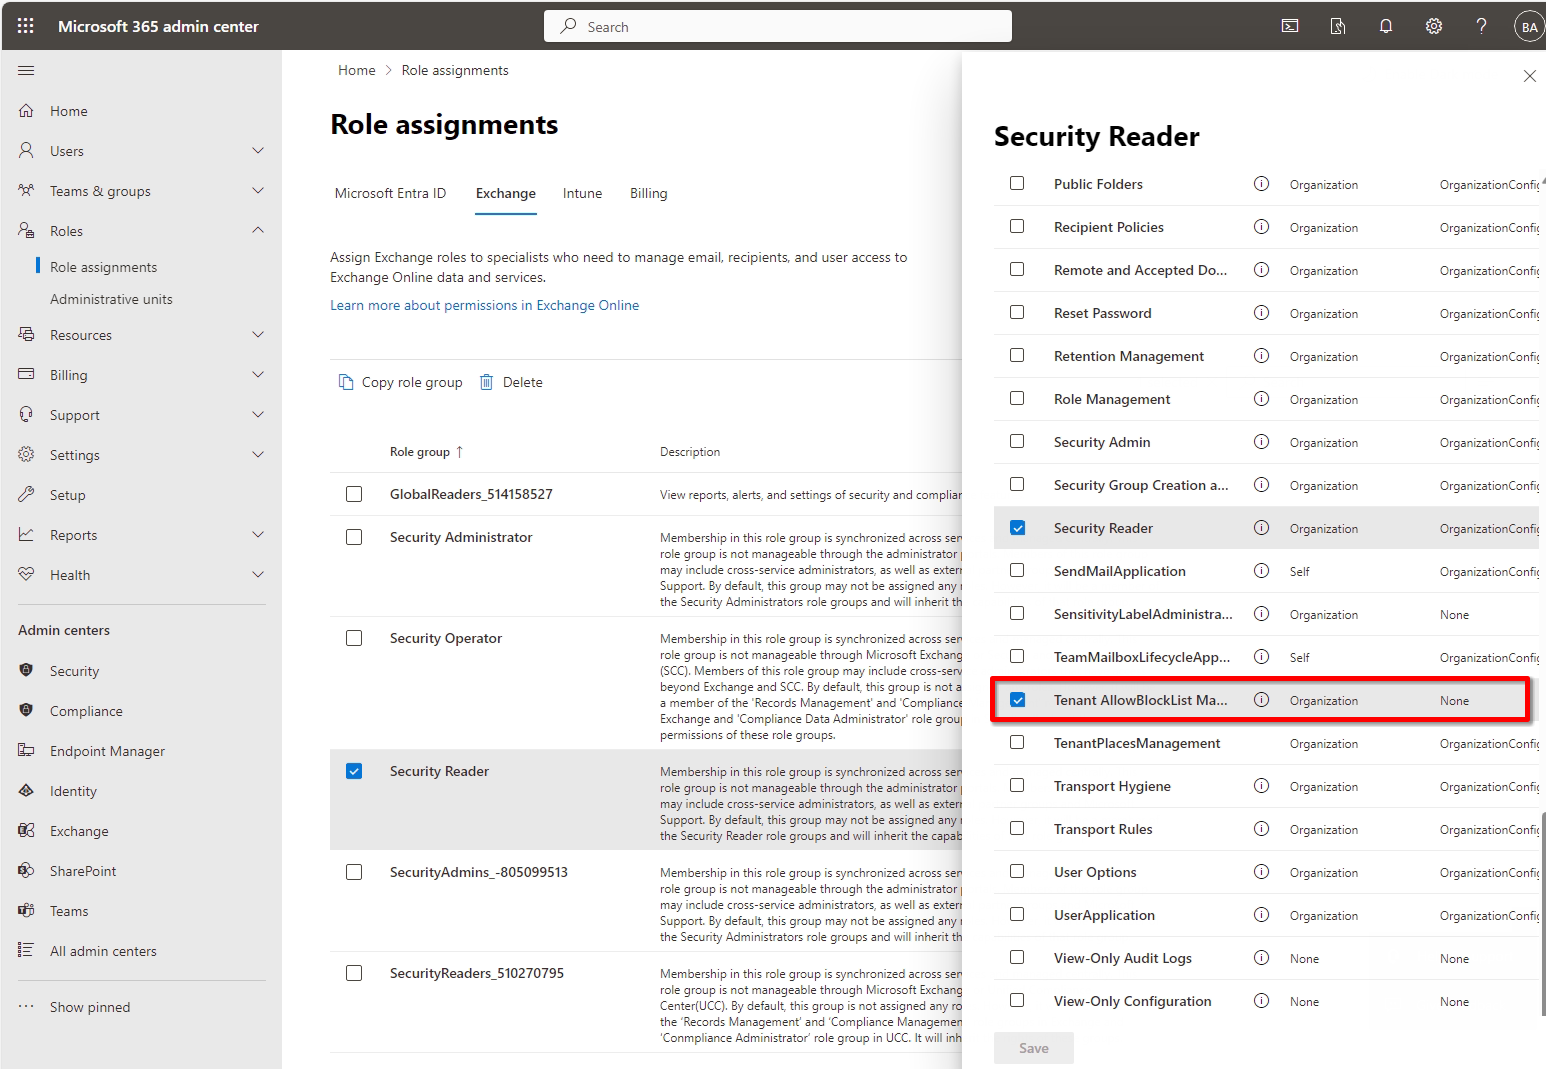Open Endpoint Manager admin center

click(107, 751)
